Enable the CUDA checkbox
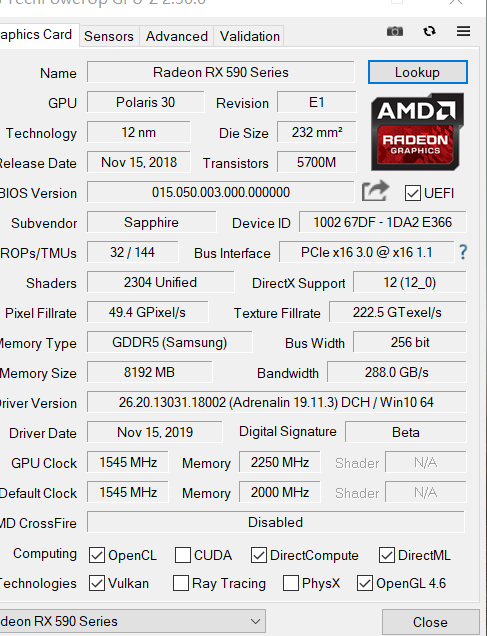 183,555
